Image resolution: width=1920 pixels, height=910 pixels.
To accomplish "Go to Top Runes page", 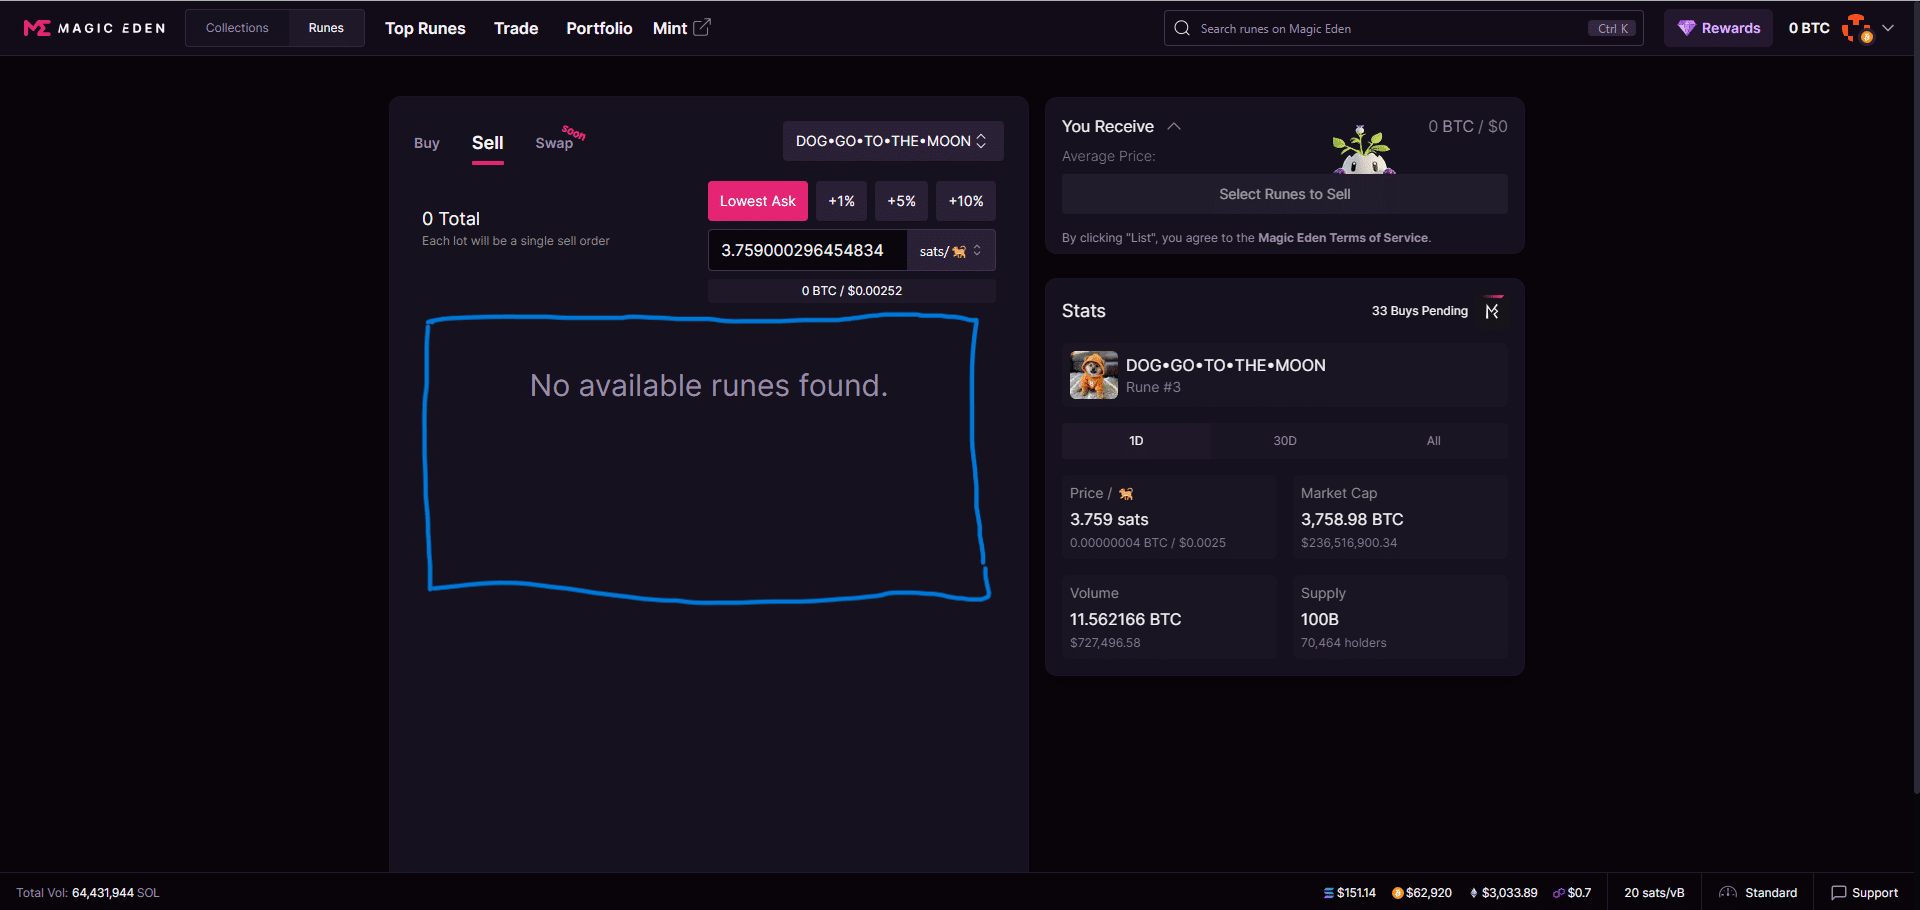I will (425, 28).
